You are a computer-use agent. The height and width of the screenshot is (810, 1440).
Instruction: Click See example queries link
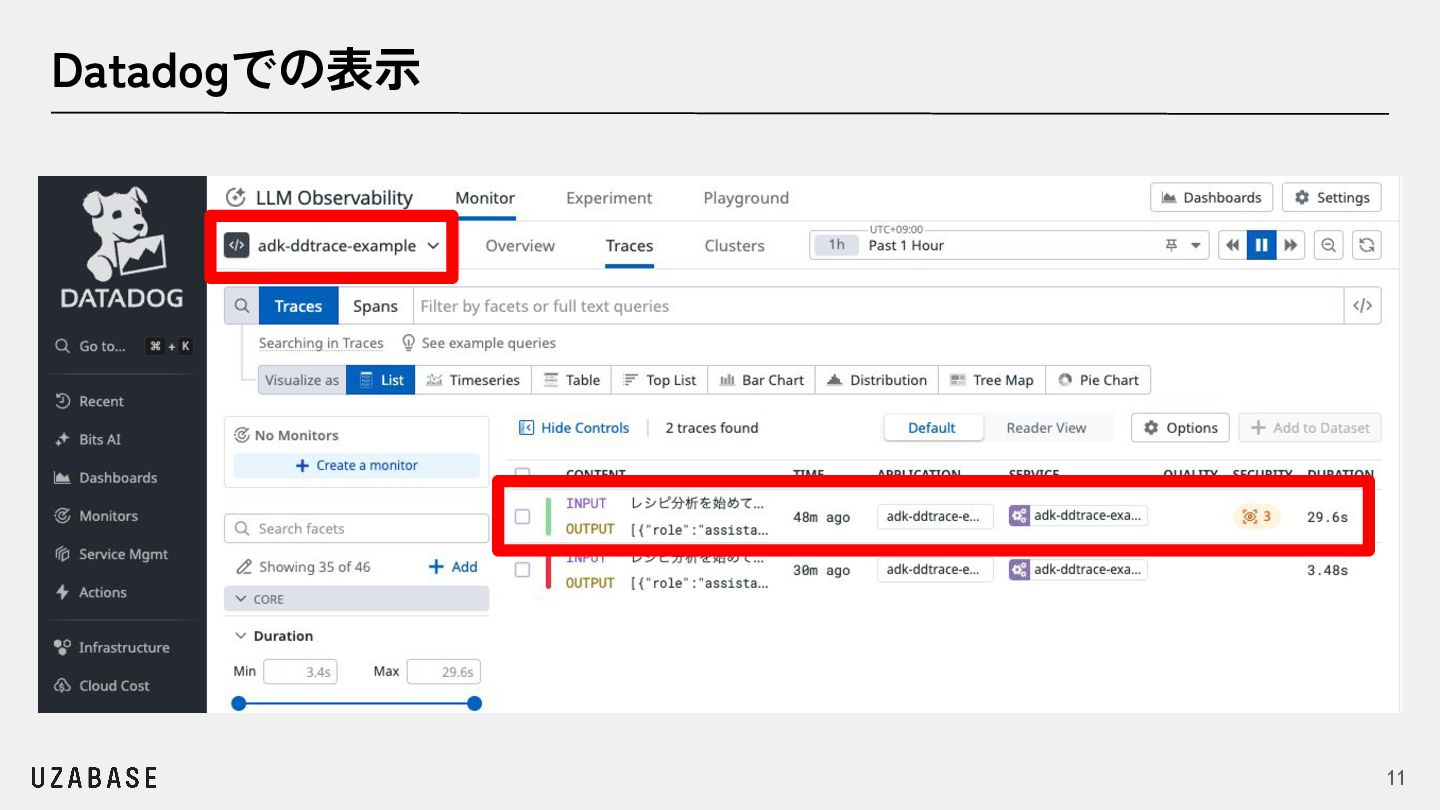[x=479, y=343]
